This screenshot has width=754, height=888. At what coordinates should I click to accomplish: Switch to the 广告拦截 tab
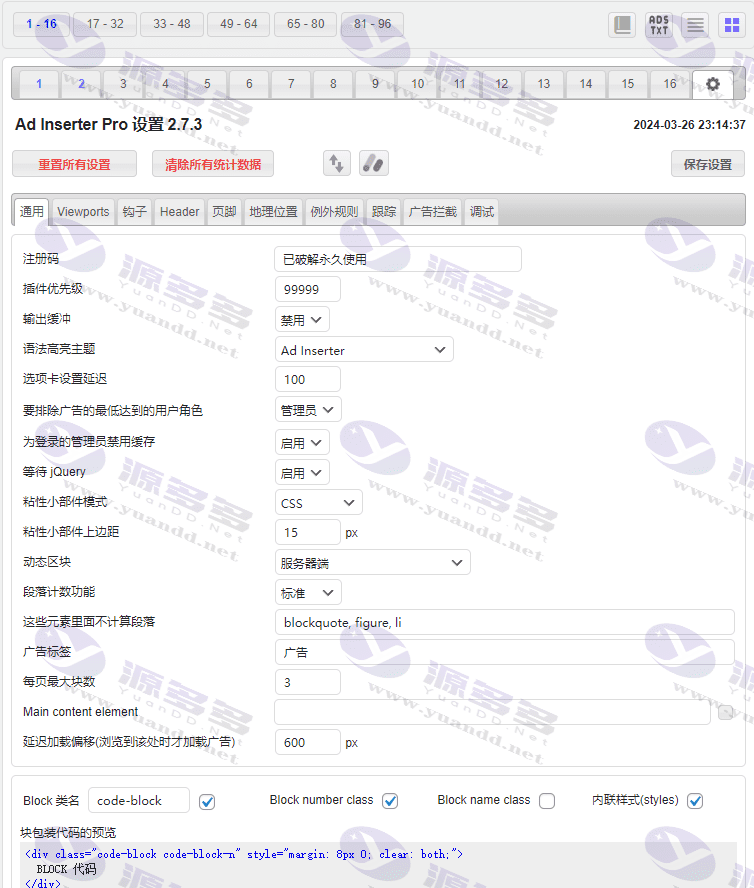(x=433, y=212)
